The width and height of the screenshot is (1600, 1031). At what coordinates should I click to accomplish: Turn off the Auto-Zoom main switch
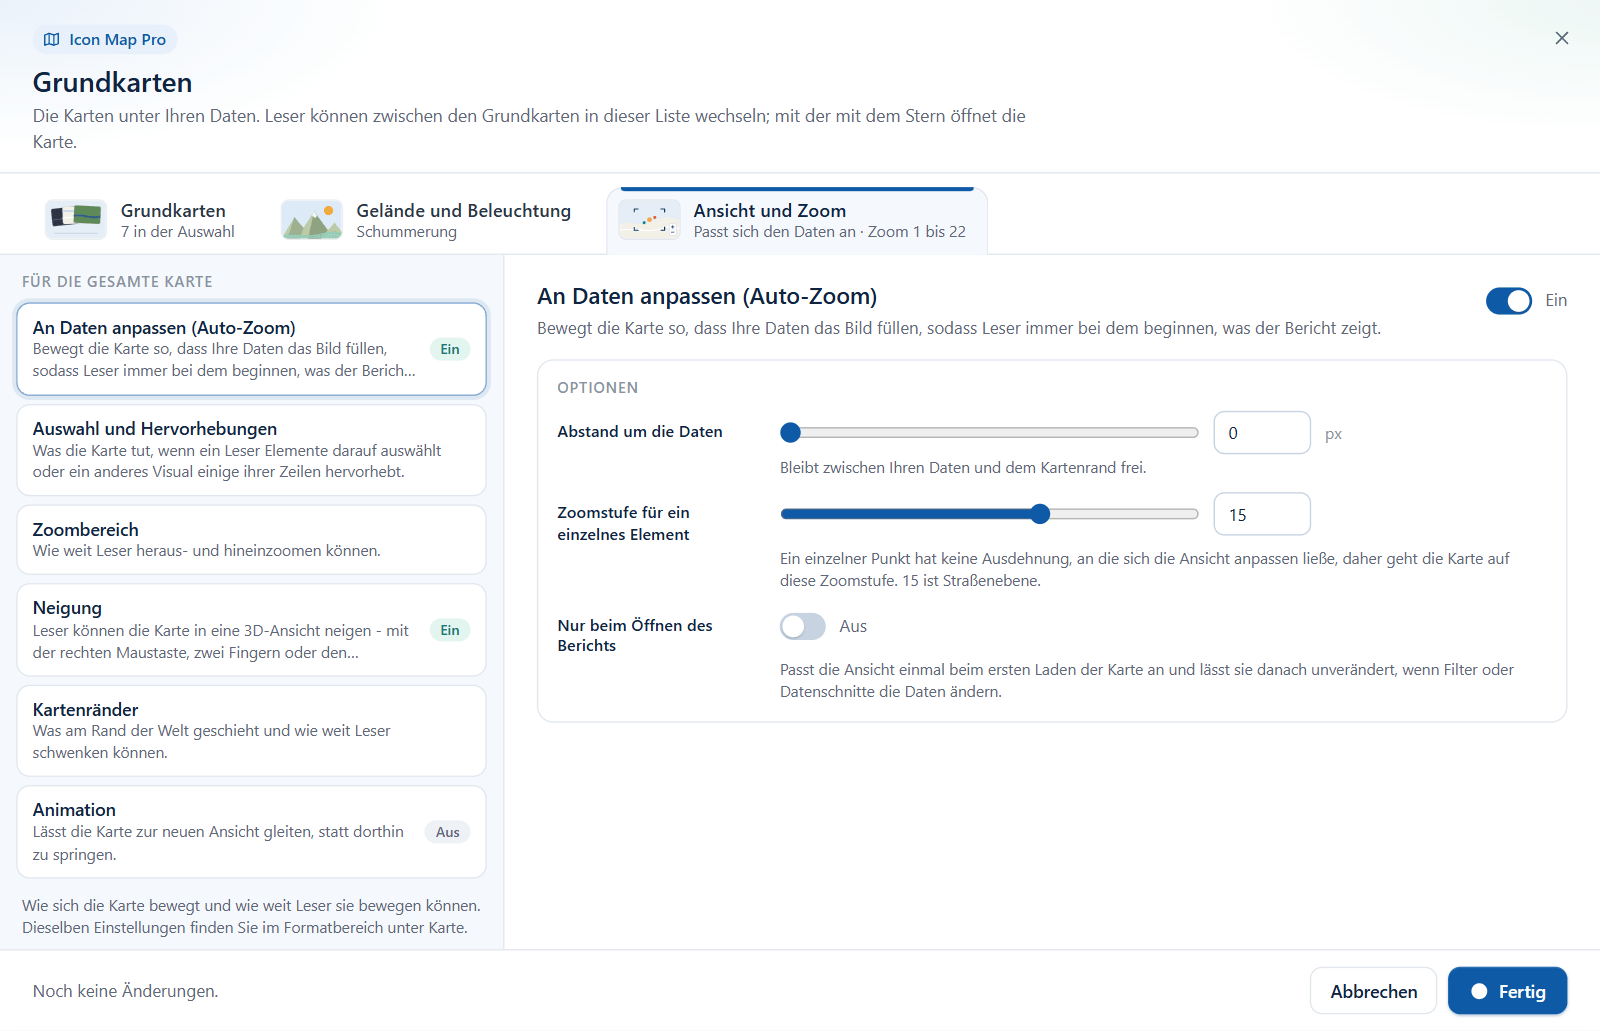(x=1508, y=301)
